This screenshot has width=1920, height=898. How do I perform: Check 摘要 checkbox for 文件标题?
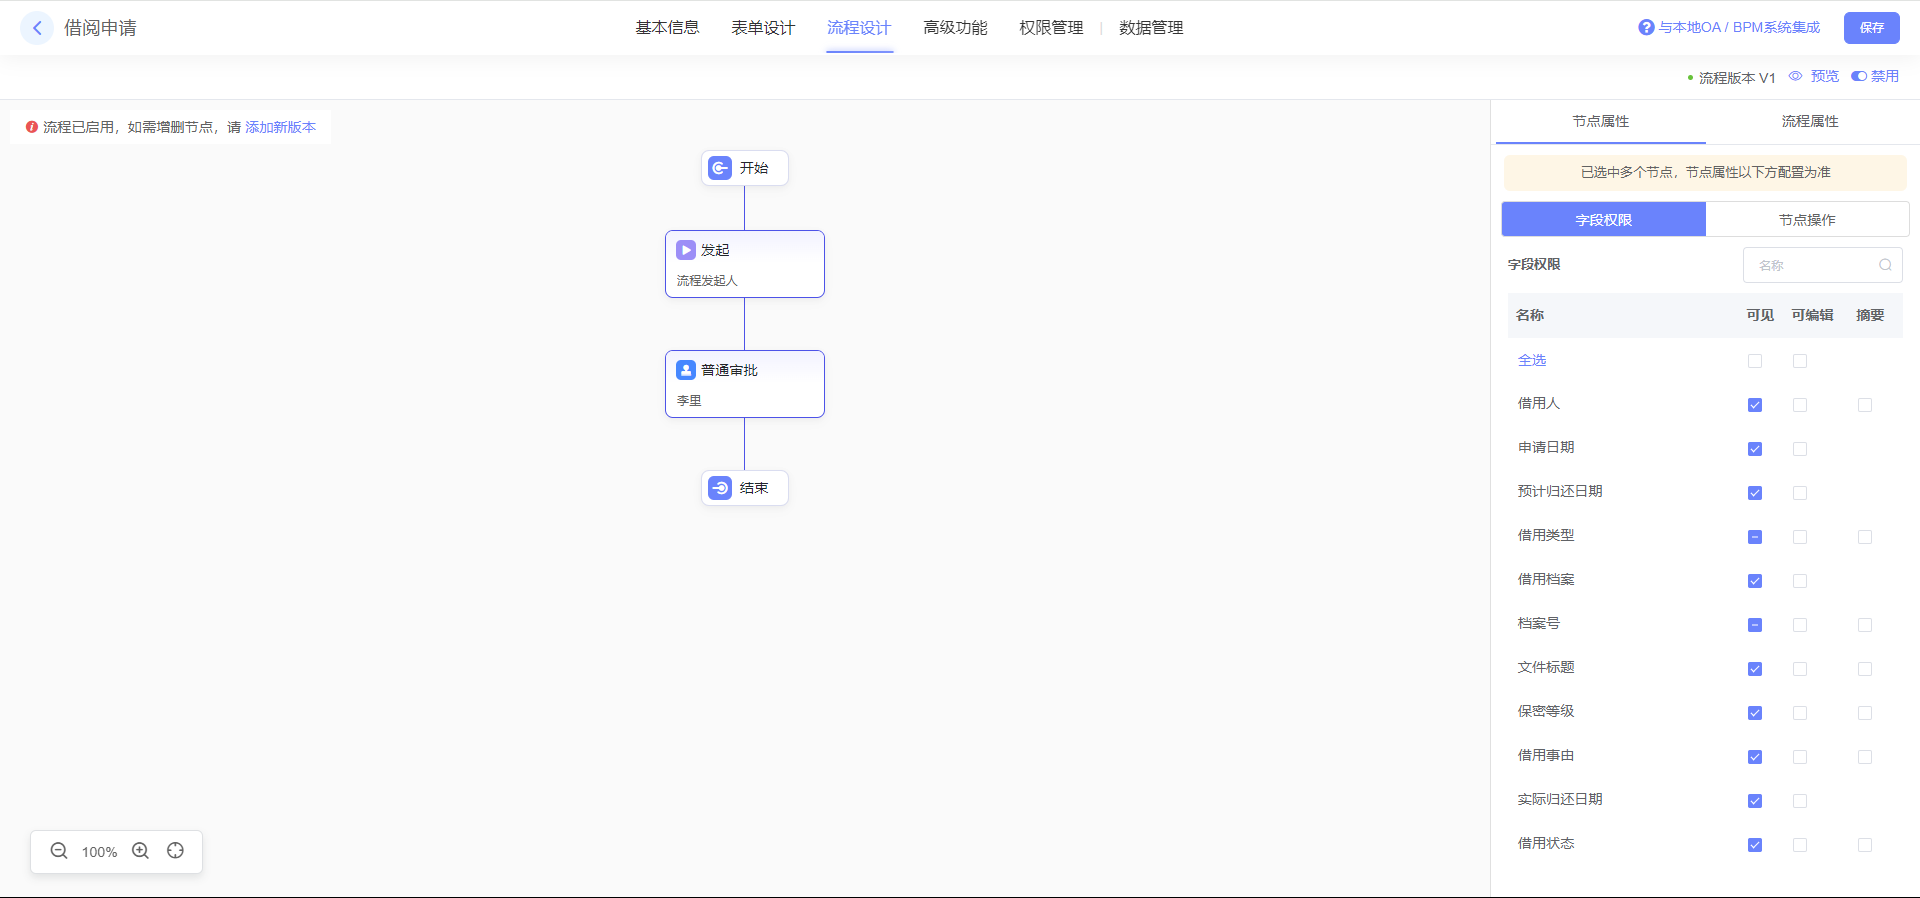pos(1865,669)
